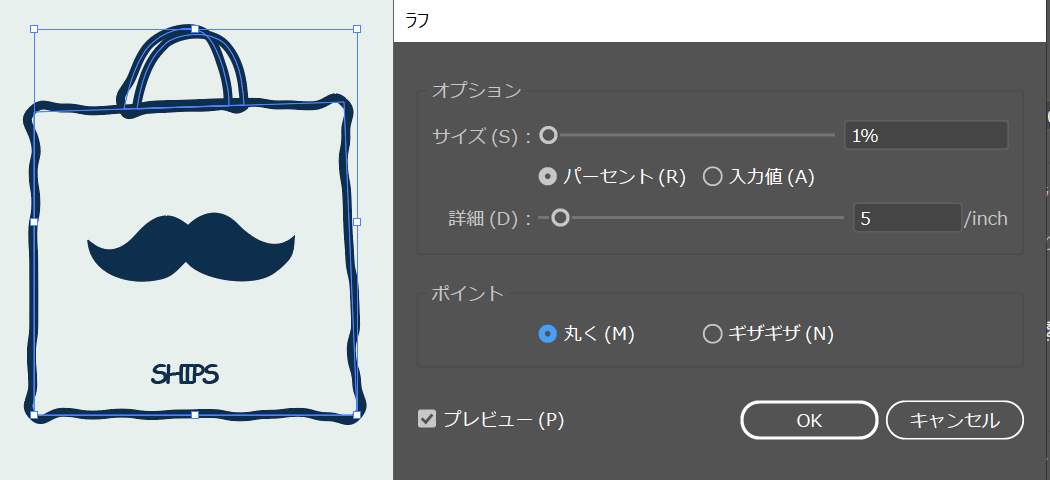
Task: Click the SHIPS text on the bag
Action: point(185,375)
